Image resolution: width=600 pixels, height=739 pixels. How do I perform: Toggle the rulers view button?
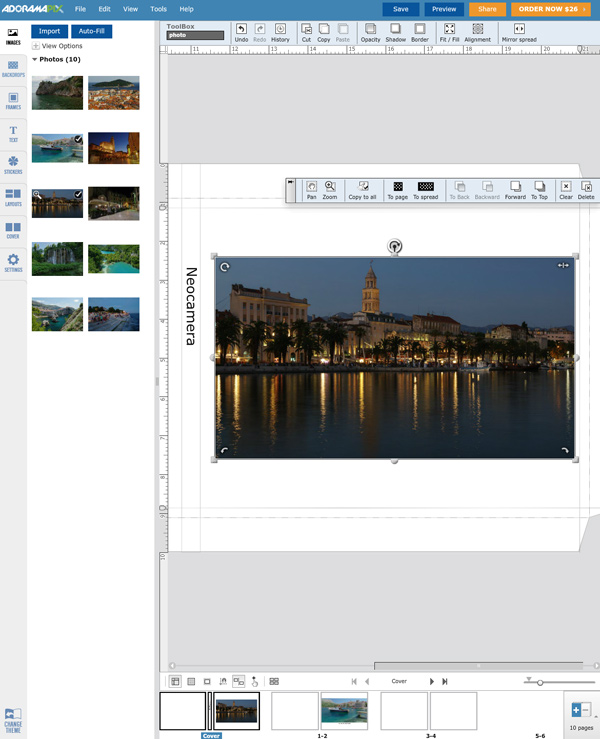(175, 681)
